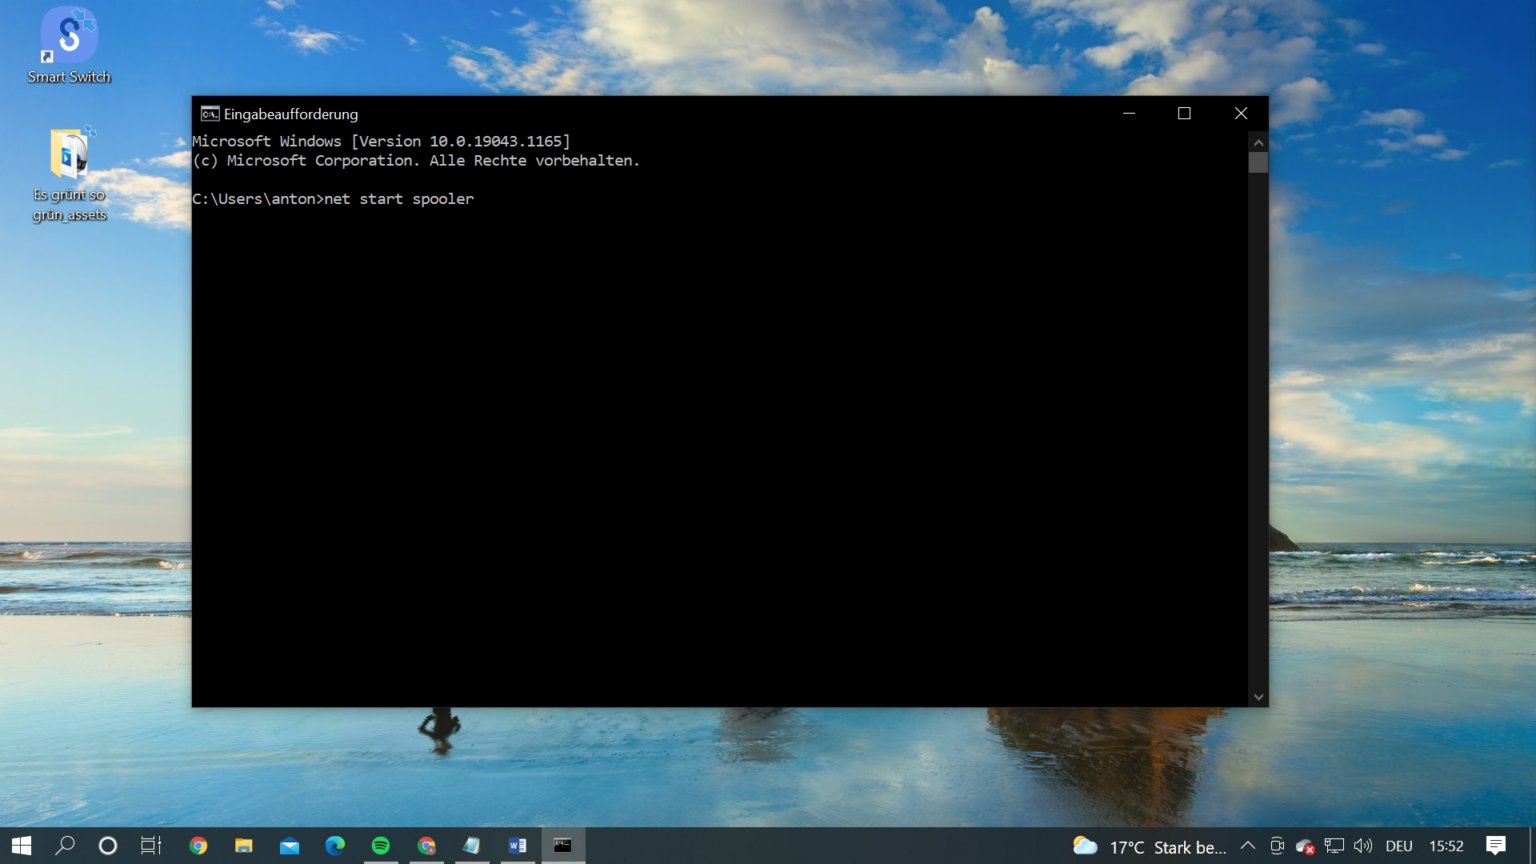
Task: Open Task View from the taskbar
Action: click(x=151, y=846)
